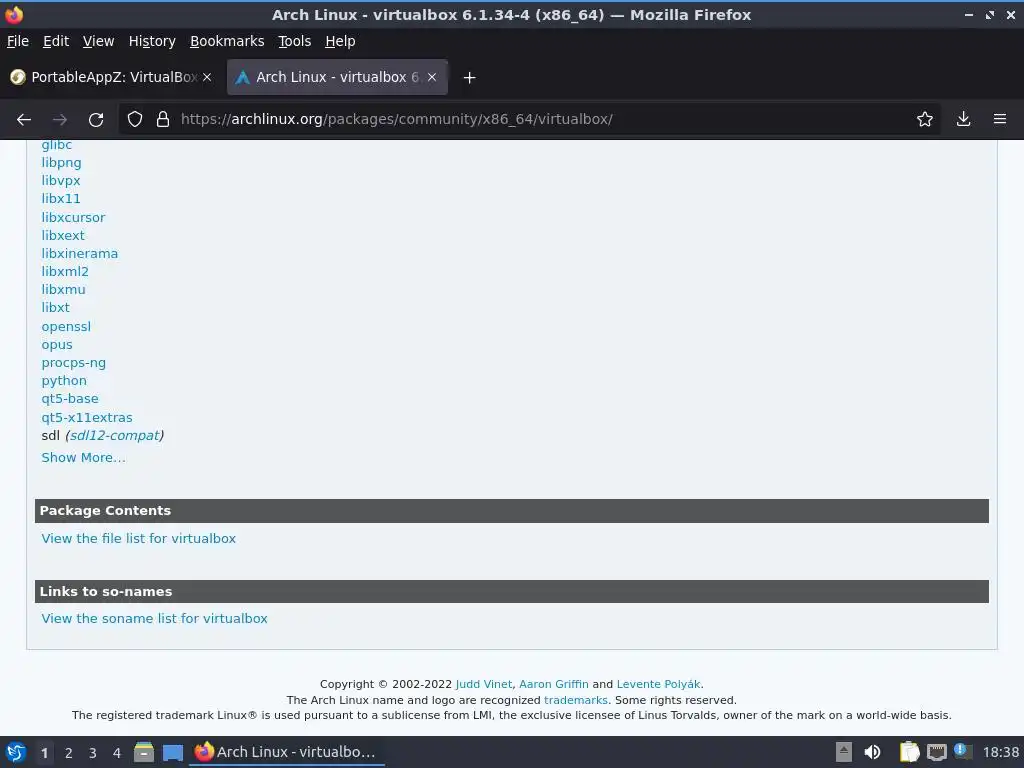Open Judd Vinet copyright link
Viewport: 1024px width, 768px height.
(484, 684)
